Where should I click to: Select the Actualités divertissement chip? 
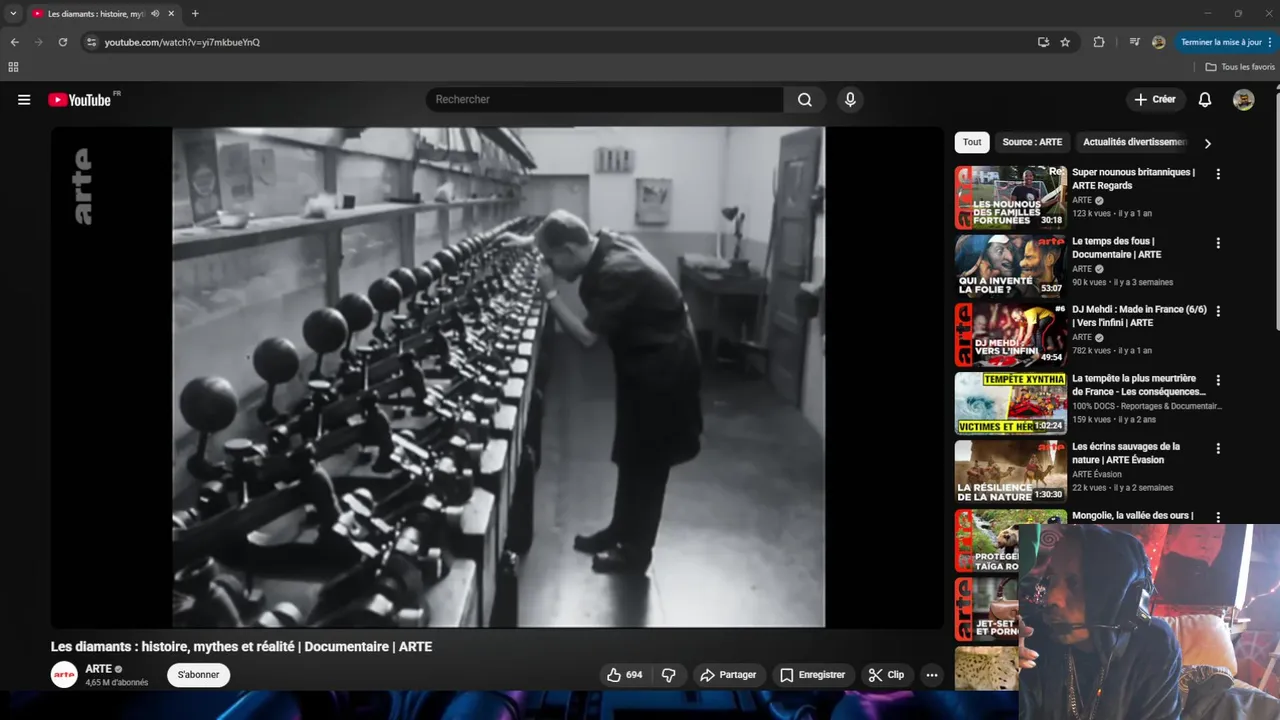click(x=1134, y=142)
